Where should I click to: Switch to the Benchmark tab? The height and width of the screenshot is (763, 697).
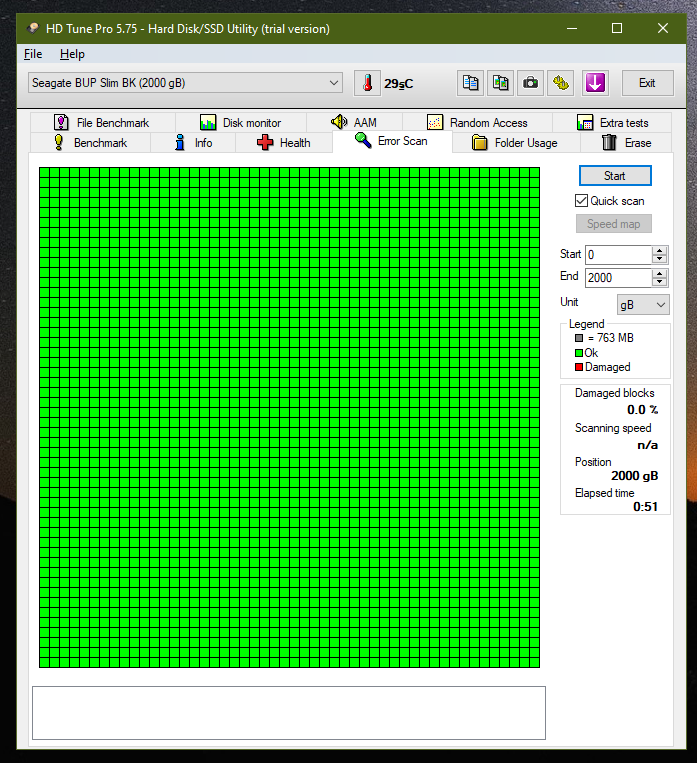click(91, 143)
